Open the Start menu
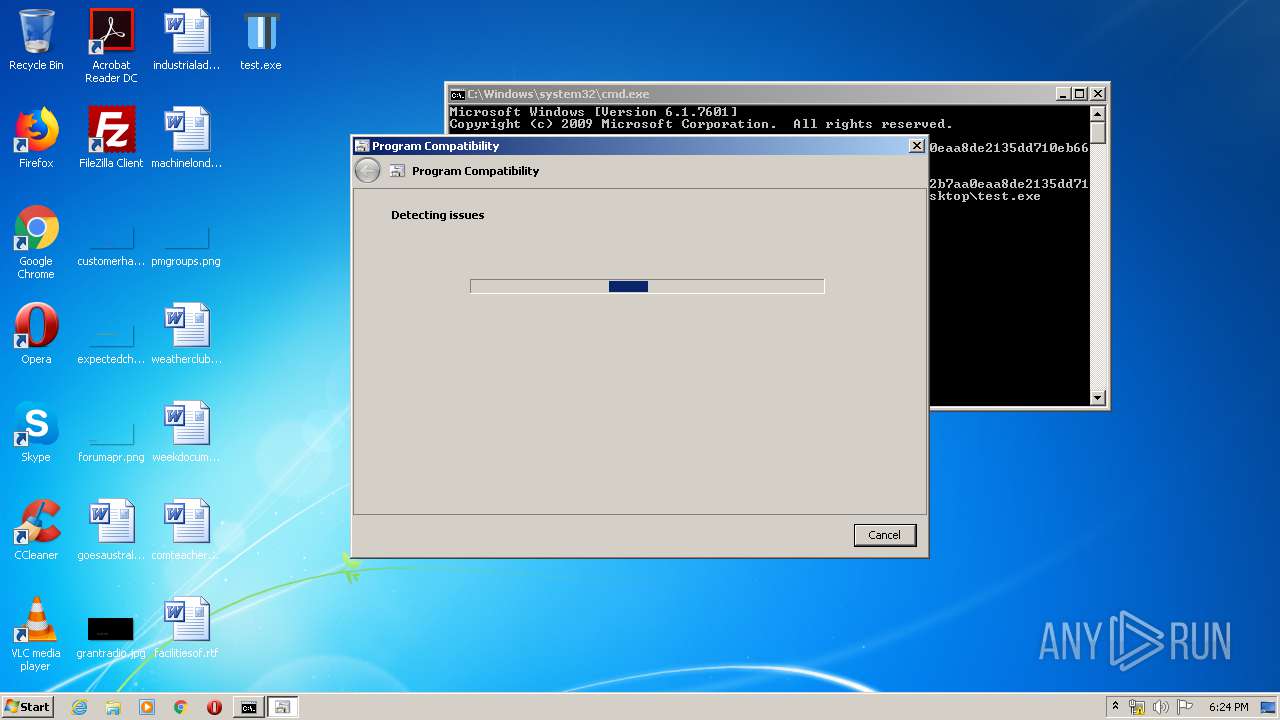This screenshot has height=720, width=1280. pyautogui.click(x=28, y=707)
